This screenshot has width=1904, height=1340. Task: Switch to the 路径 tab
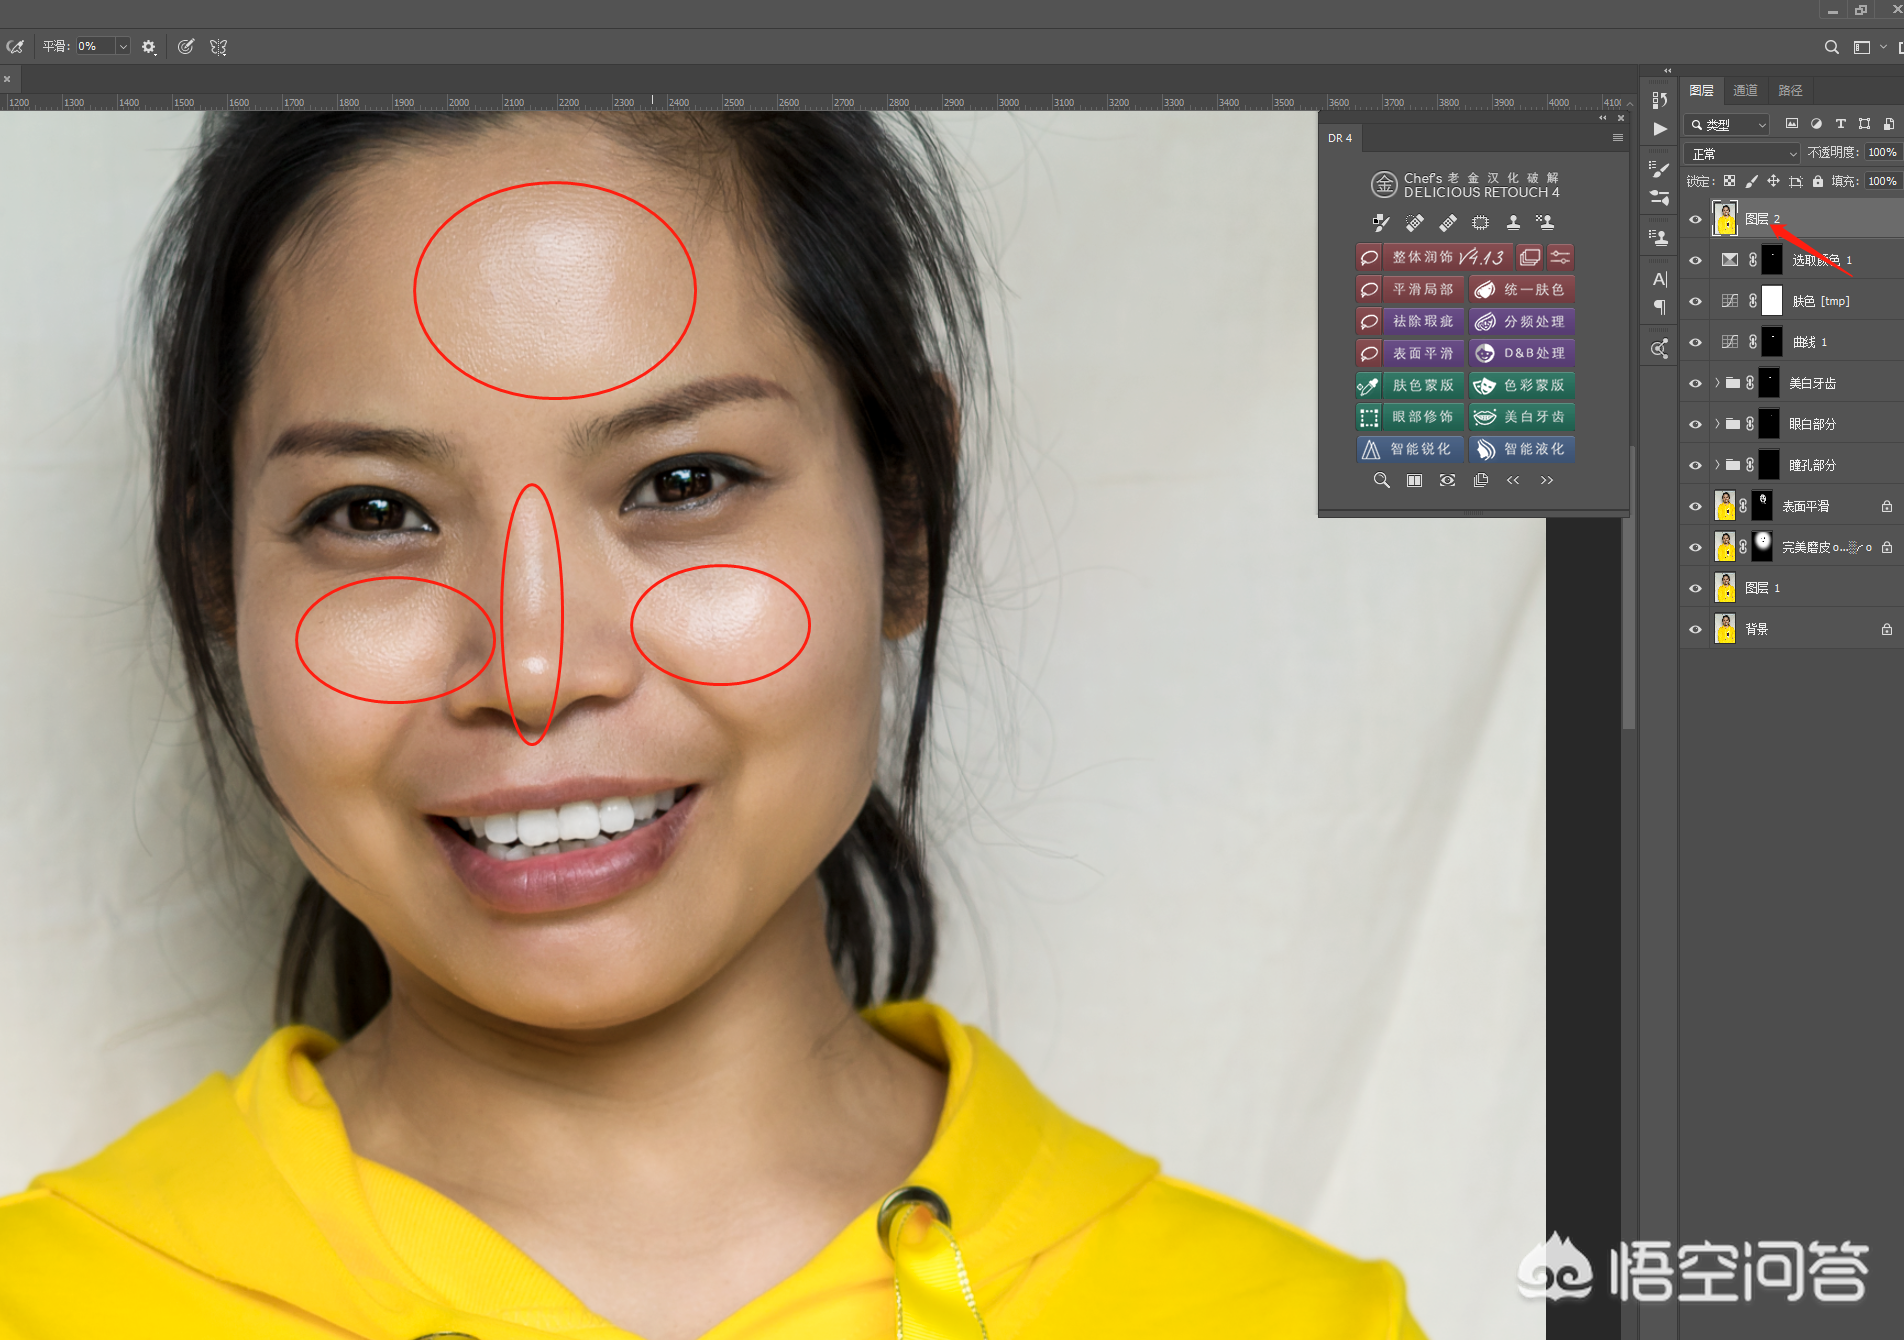pyautogui.click(x=1790, y=91)
